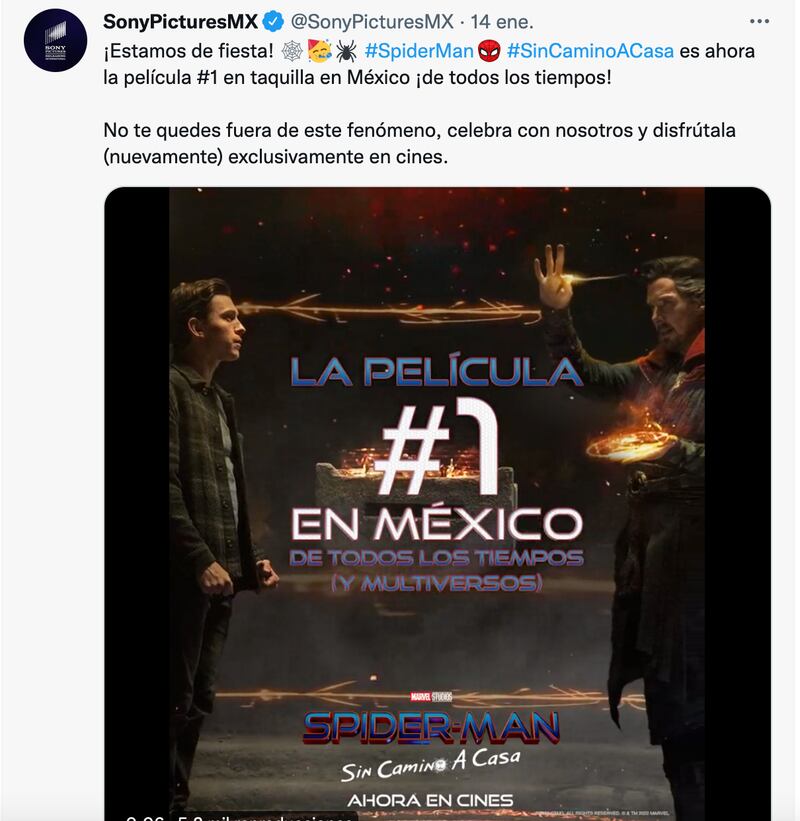The height and width of the screenshot is (821, 800).
Task: Open the SonyPicturesMX profile avatar
Action: pyautogui.click(x=55, y=40)
